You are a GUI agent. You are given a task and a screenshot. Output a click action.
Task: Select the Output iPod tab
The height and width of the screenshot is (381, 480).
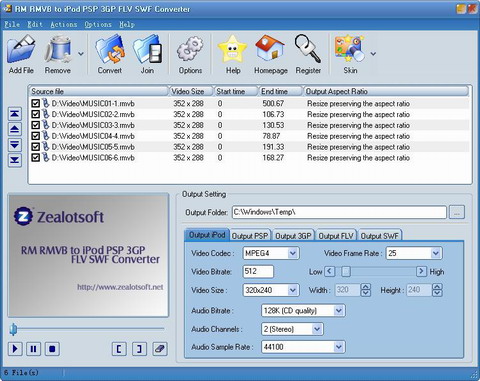pyautogui.click(x=207, y=235)
